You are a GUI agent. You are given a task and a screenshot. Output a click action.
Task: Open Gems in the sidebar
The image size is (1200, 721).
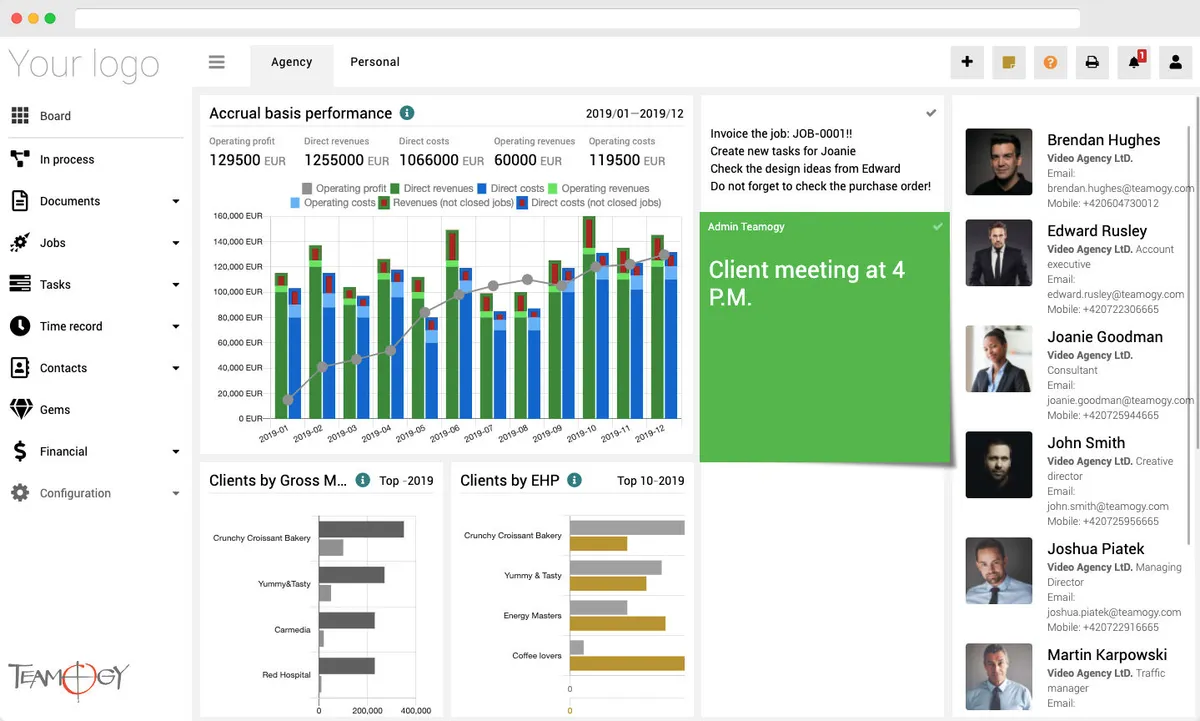tap(55, 409)
